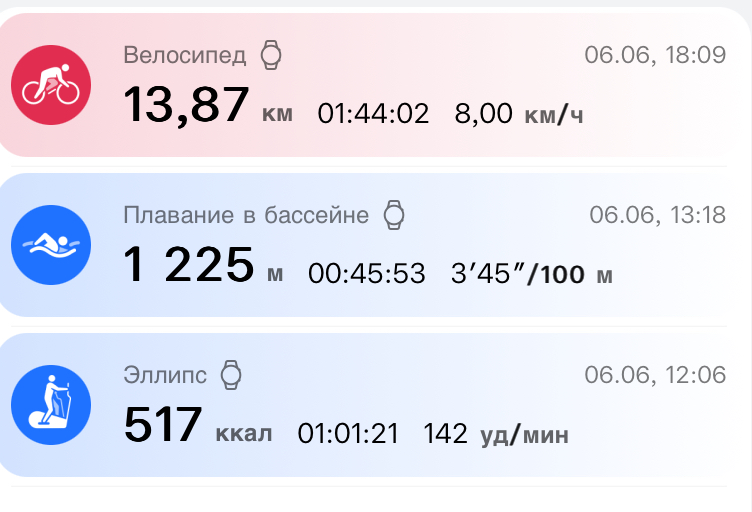Screen dimensions: 752x512
Task: Click the 8,00 км/ч average speed
Action: [x=519, y=113]
